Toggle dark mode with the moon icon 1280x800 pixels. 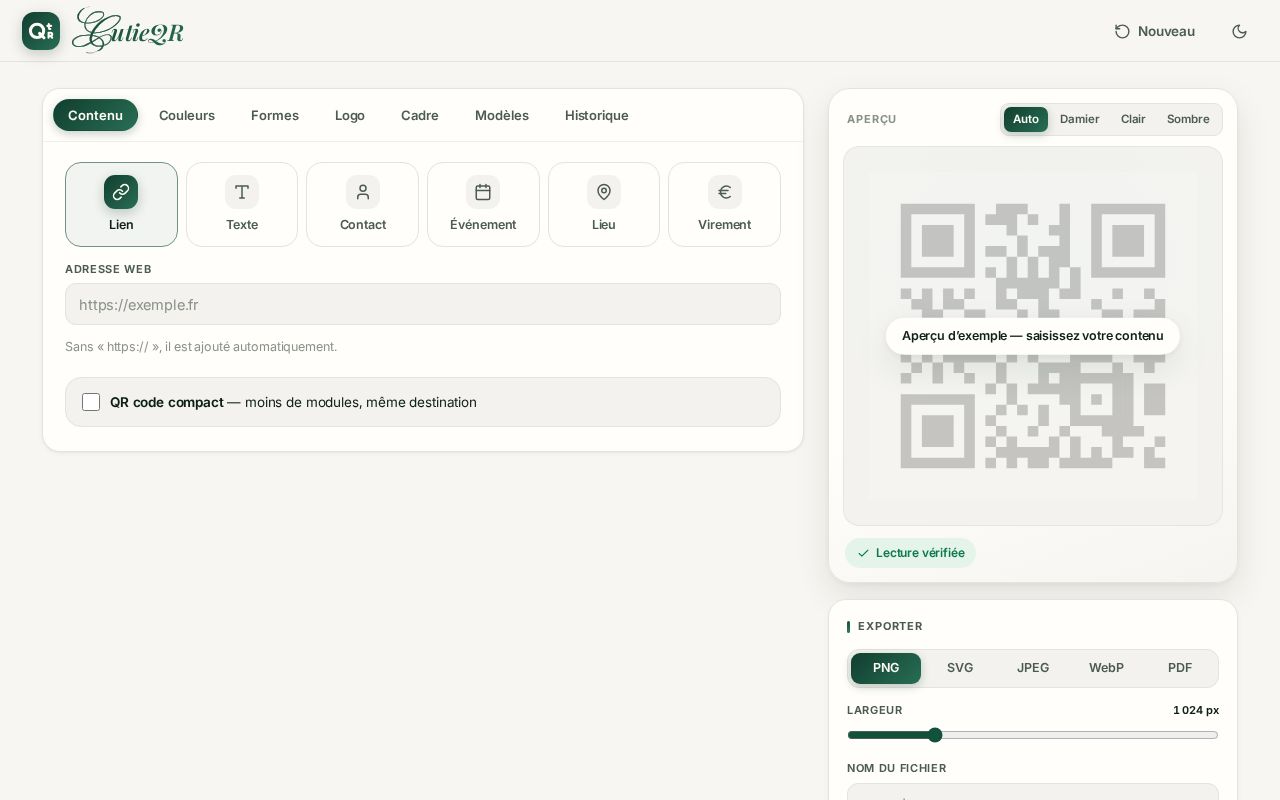[x=1239, y=31]
